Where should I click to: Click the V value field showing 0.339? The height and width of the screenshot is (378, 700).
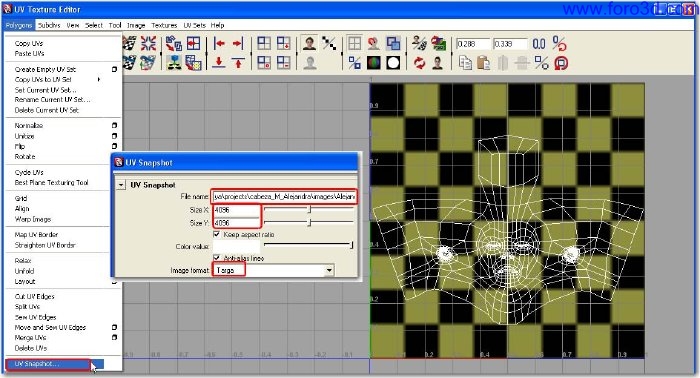tap(510, 44)
